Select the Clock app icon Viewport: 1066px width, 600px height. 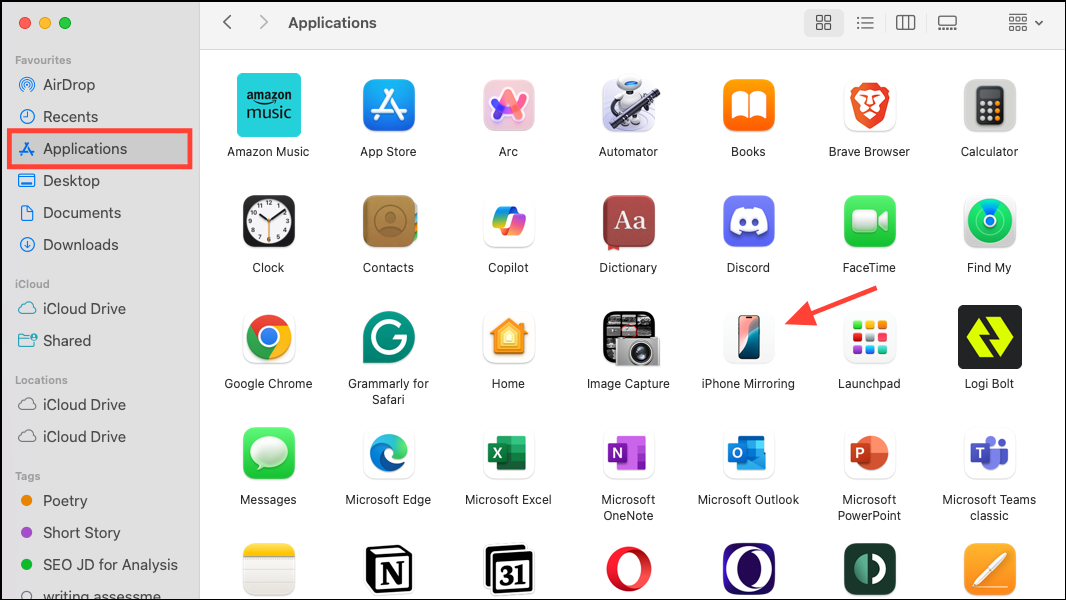coord(269,221)
